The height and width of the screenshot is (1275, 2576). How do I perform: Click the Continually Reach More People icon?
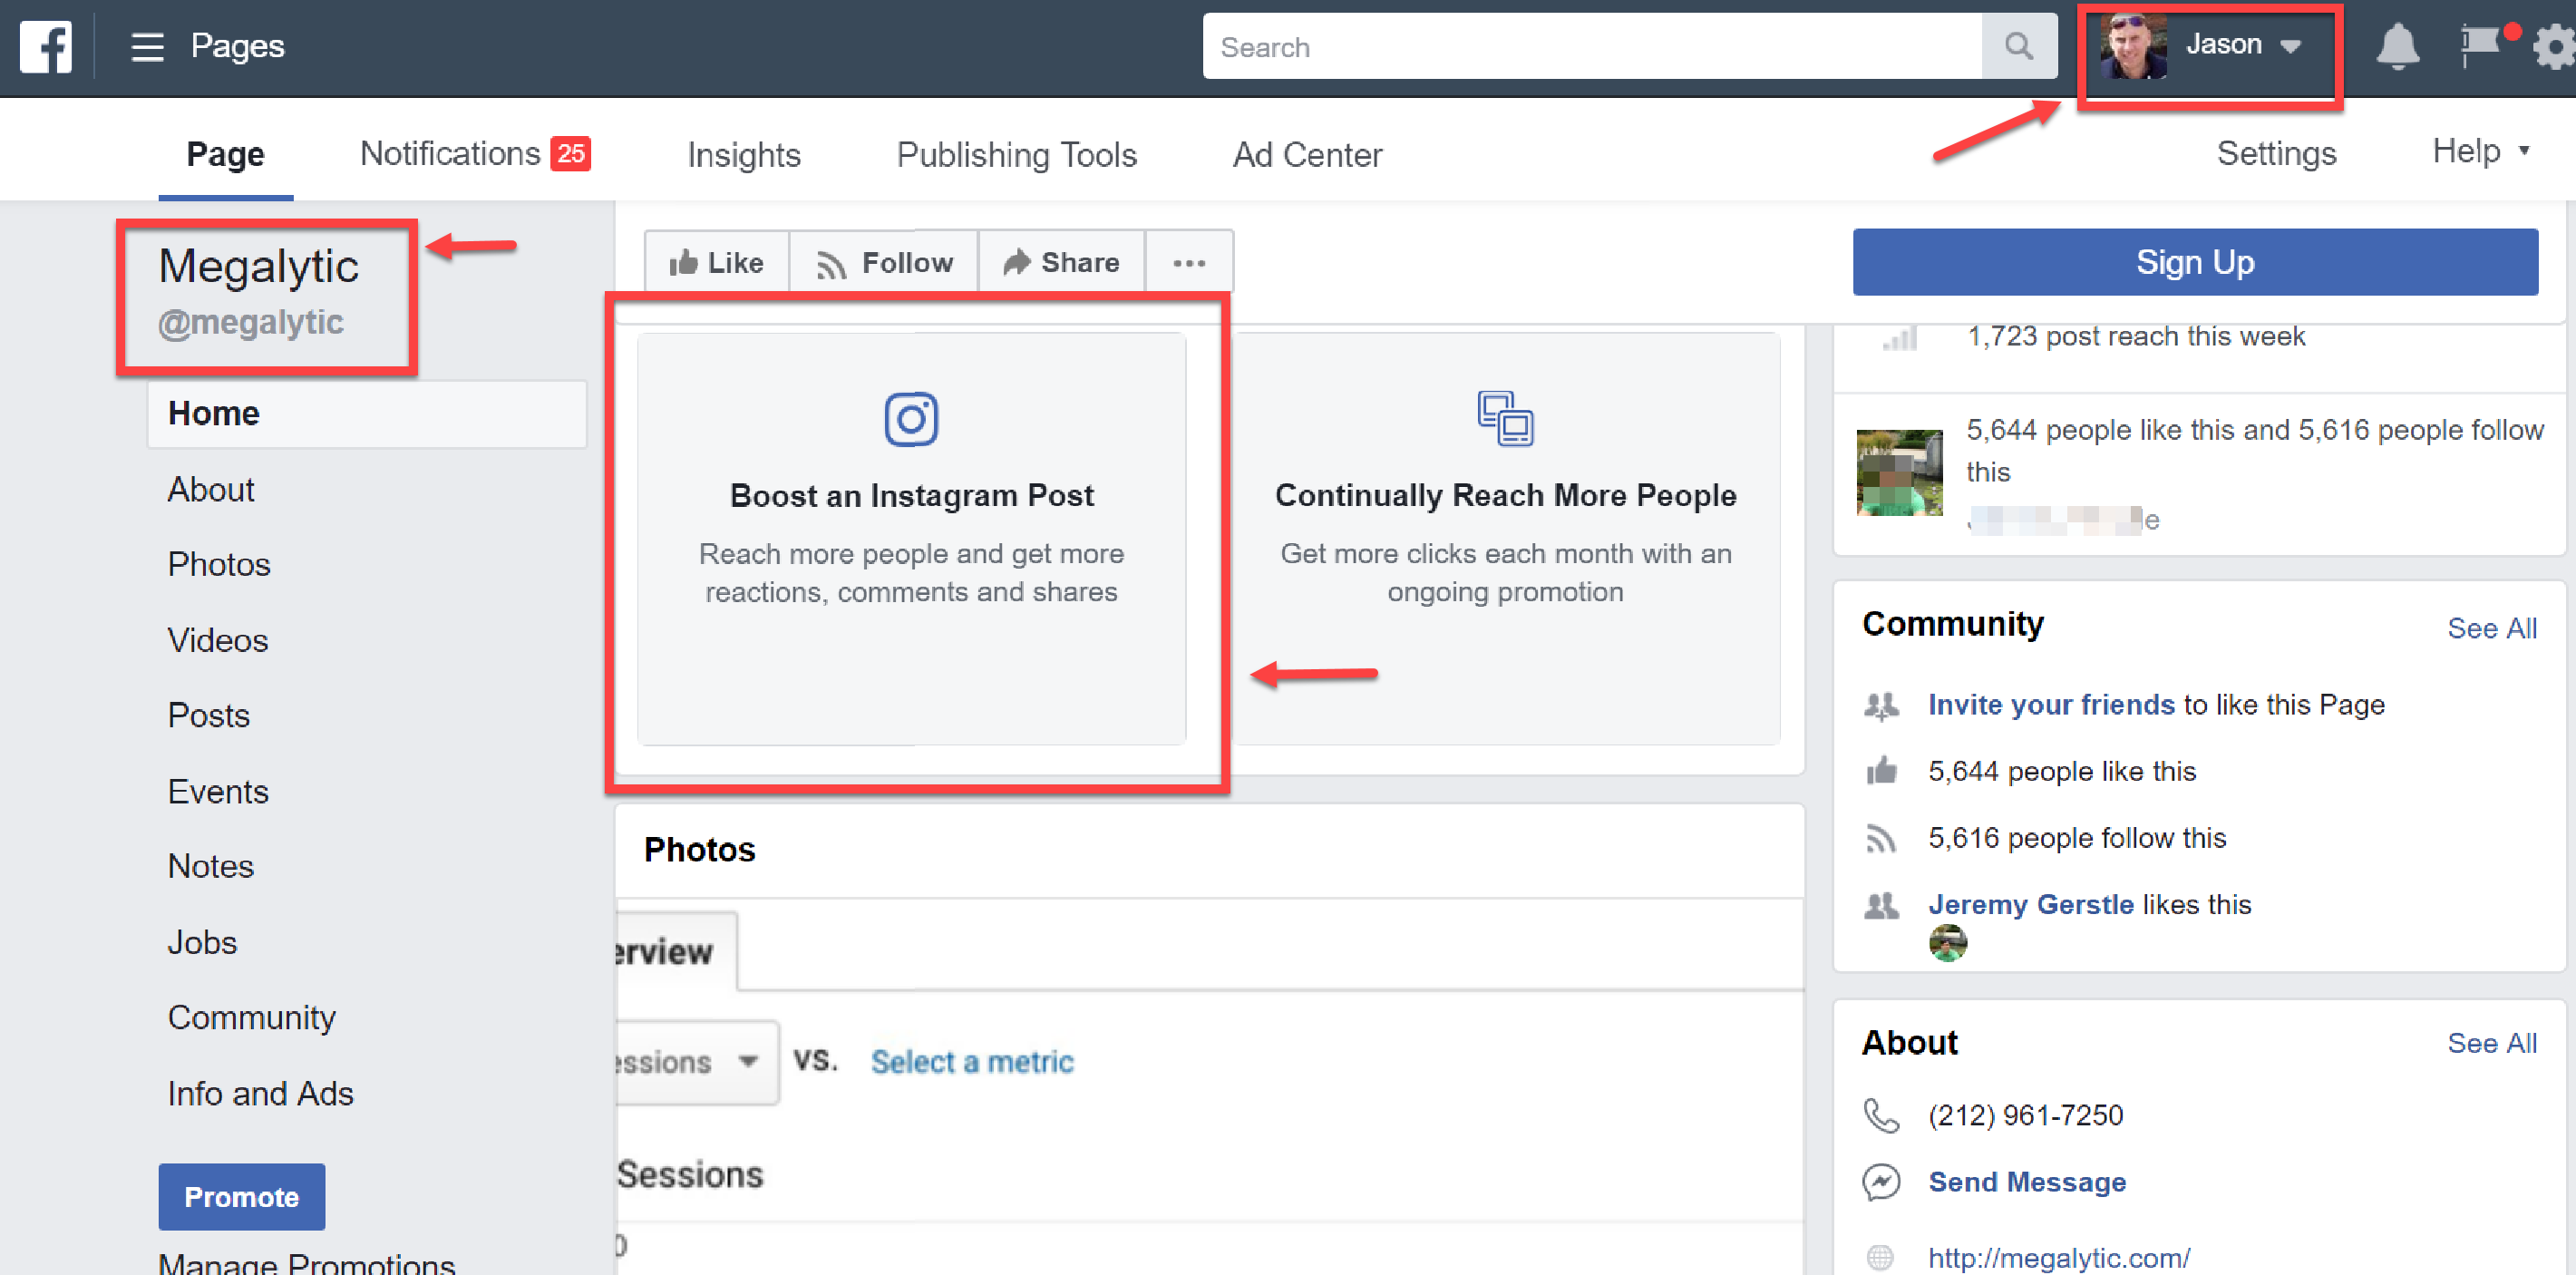click(x=1505, y=418)
